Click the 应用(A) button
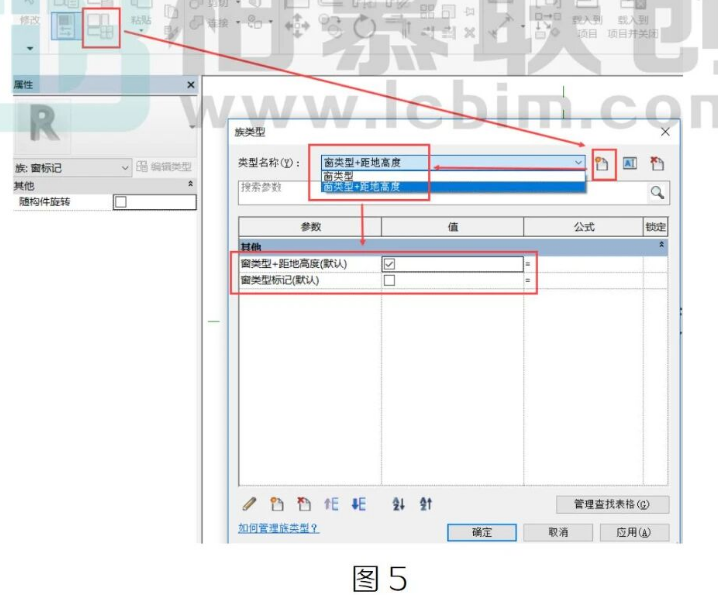Viewport: 718px width, 595px height. [x=634, y=532]
